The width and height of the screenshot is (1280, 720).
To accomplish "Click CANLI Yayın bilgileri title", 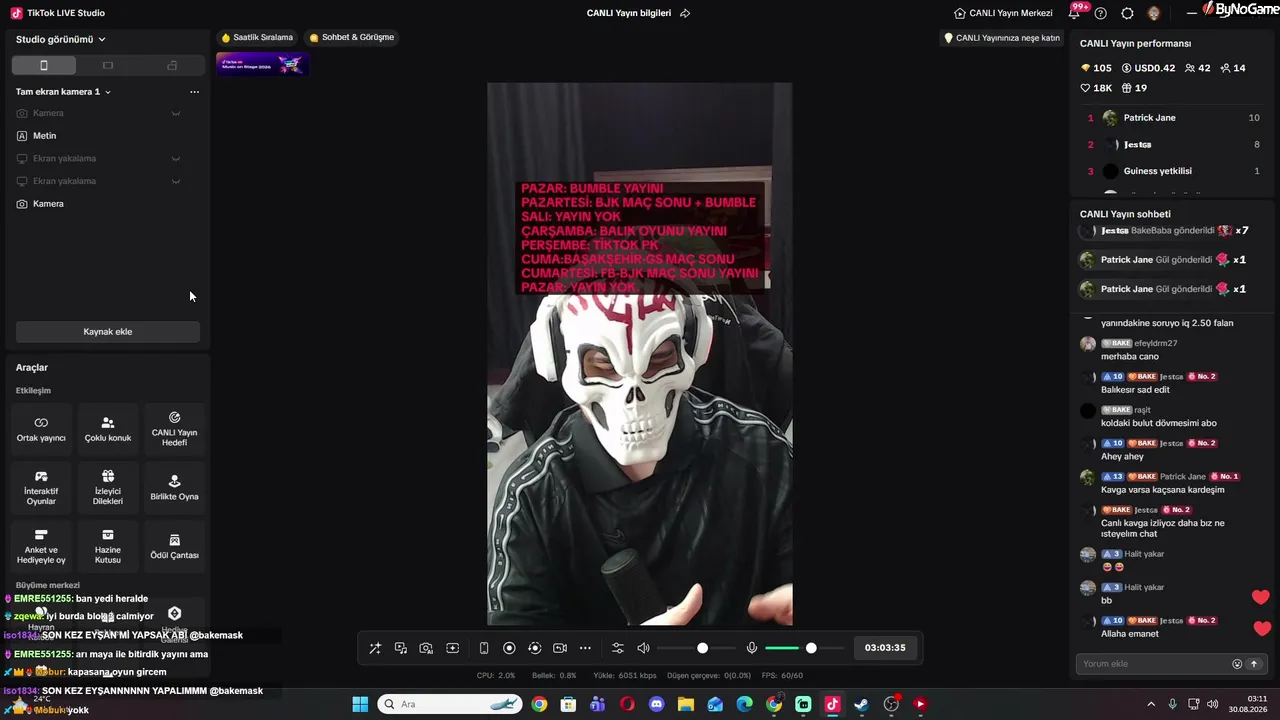I will pyautogui.click(x=629, y=13).
